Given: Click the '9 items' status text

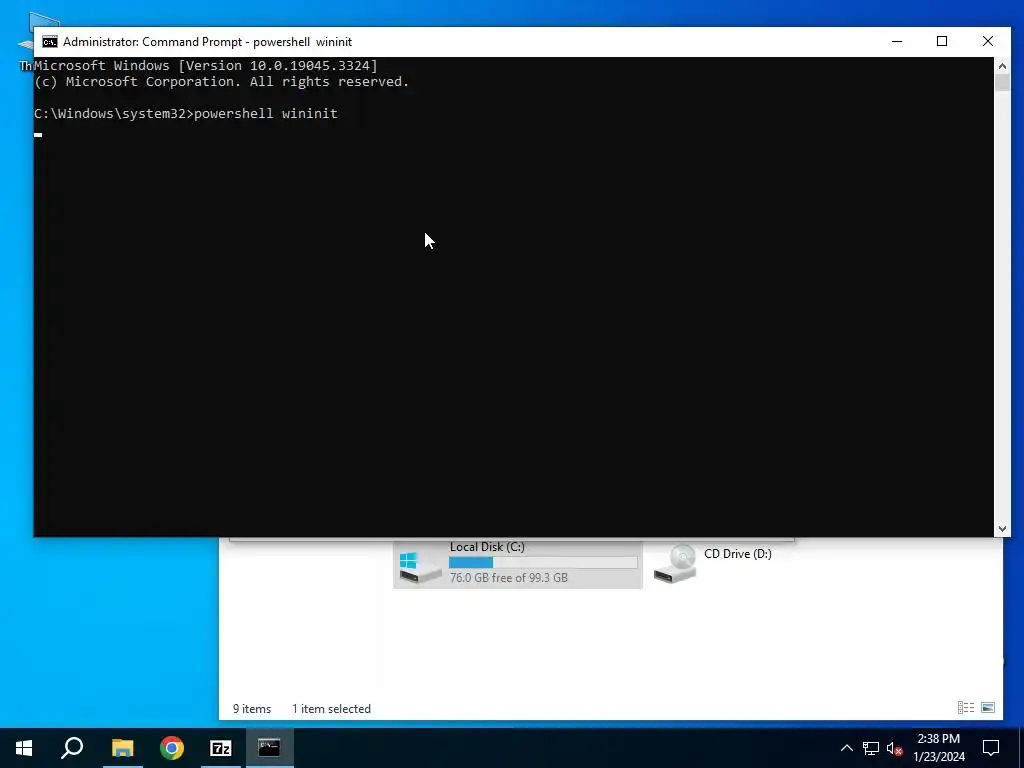Looking at the screenshot, I should tap(252, 709).
